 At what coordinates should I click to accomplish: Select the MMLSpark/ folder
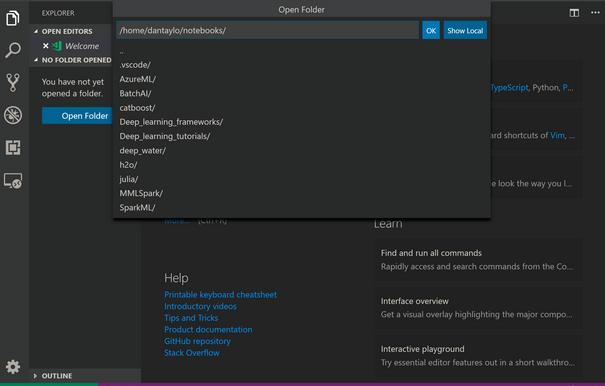[x=302, y=193]
